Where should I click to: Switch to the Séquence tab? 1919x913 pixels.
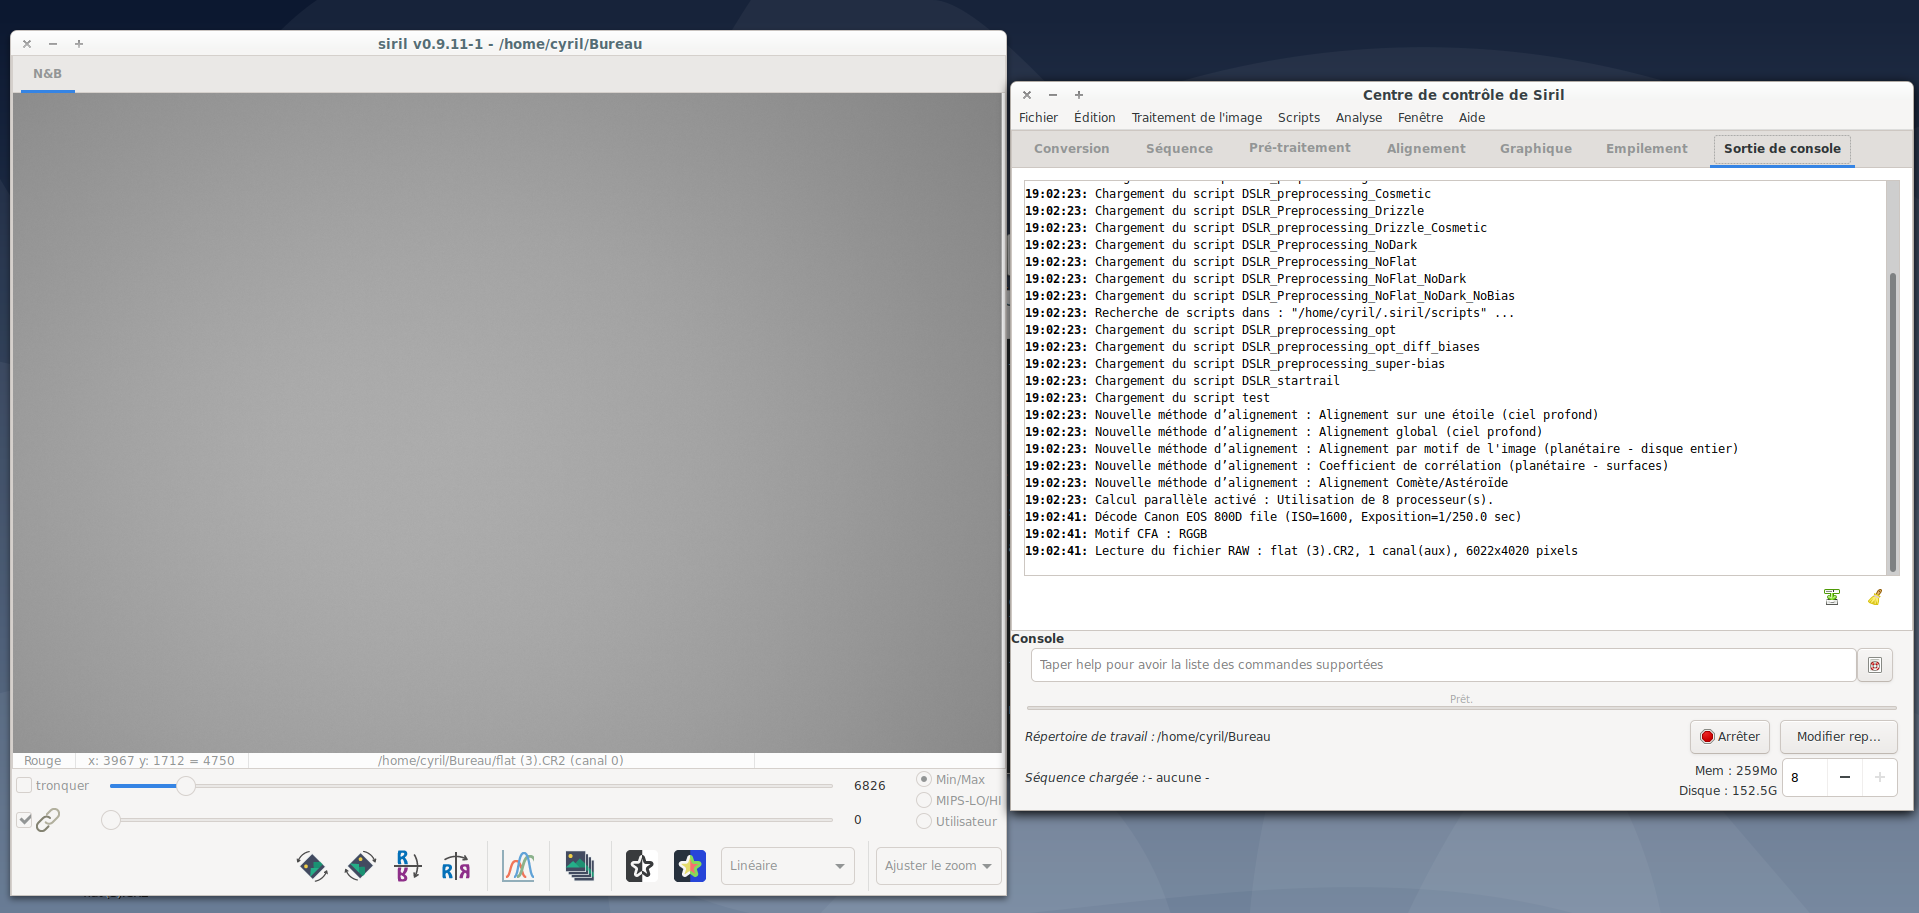(x=1180, y=149)
